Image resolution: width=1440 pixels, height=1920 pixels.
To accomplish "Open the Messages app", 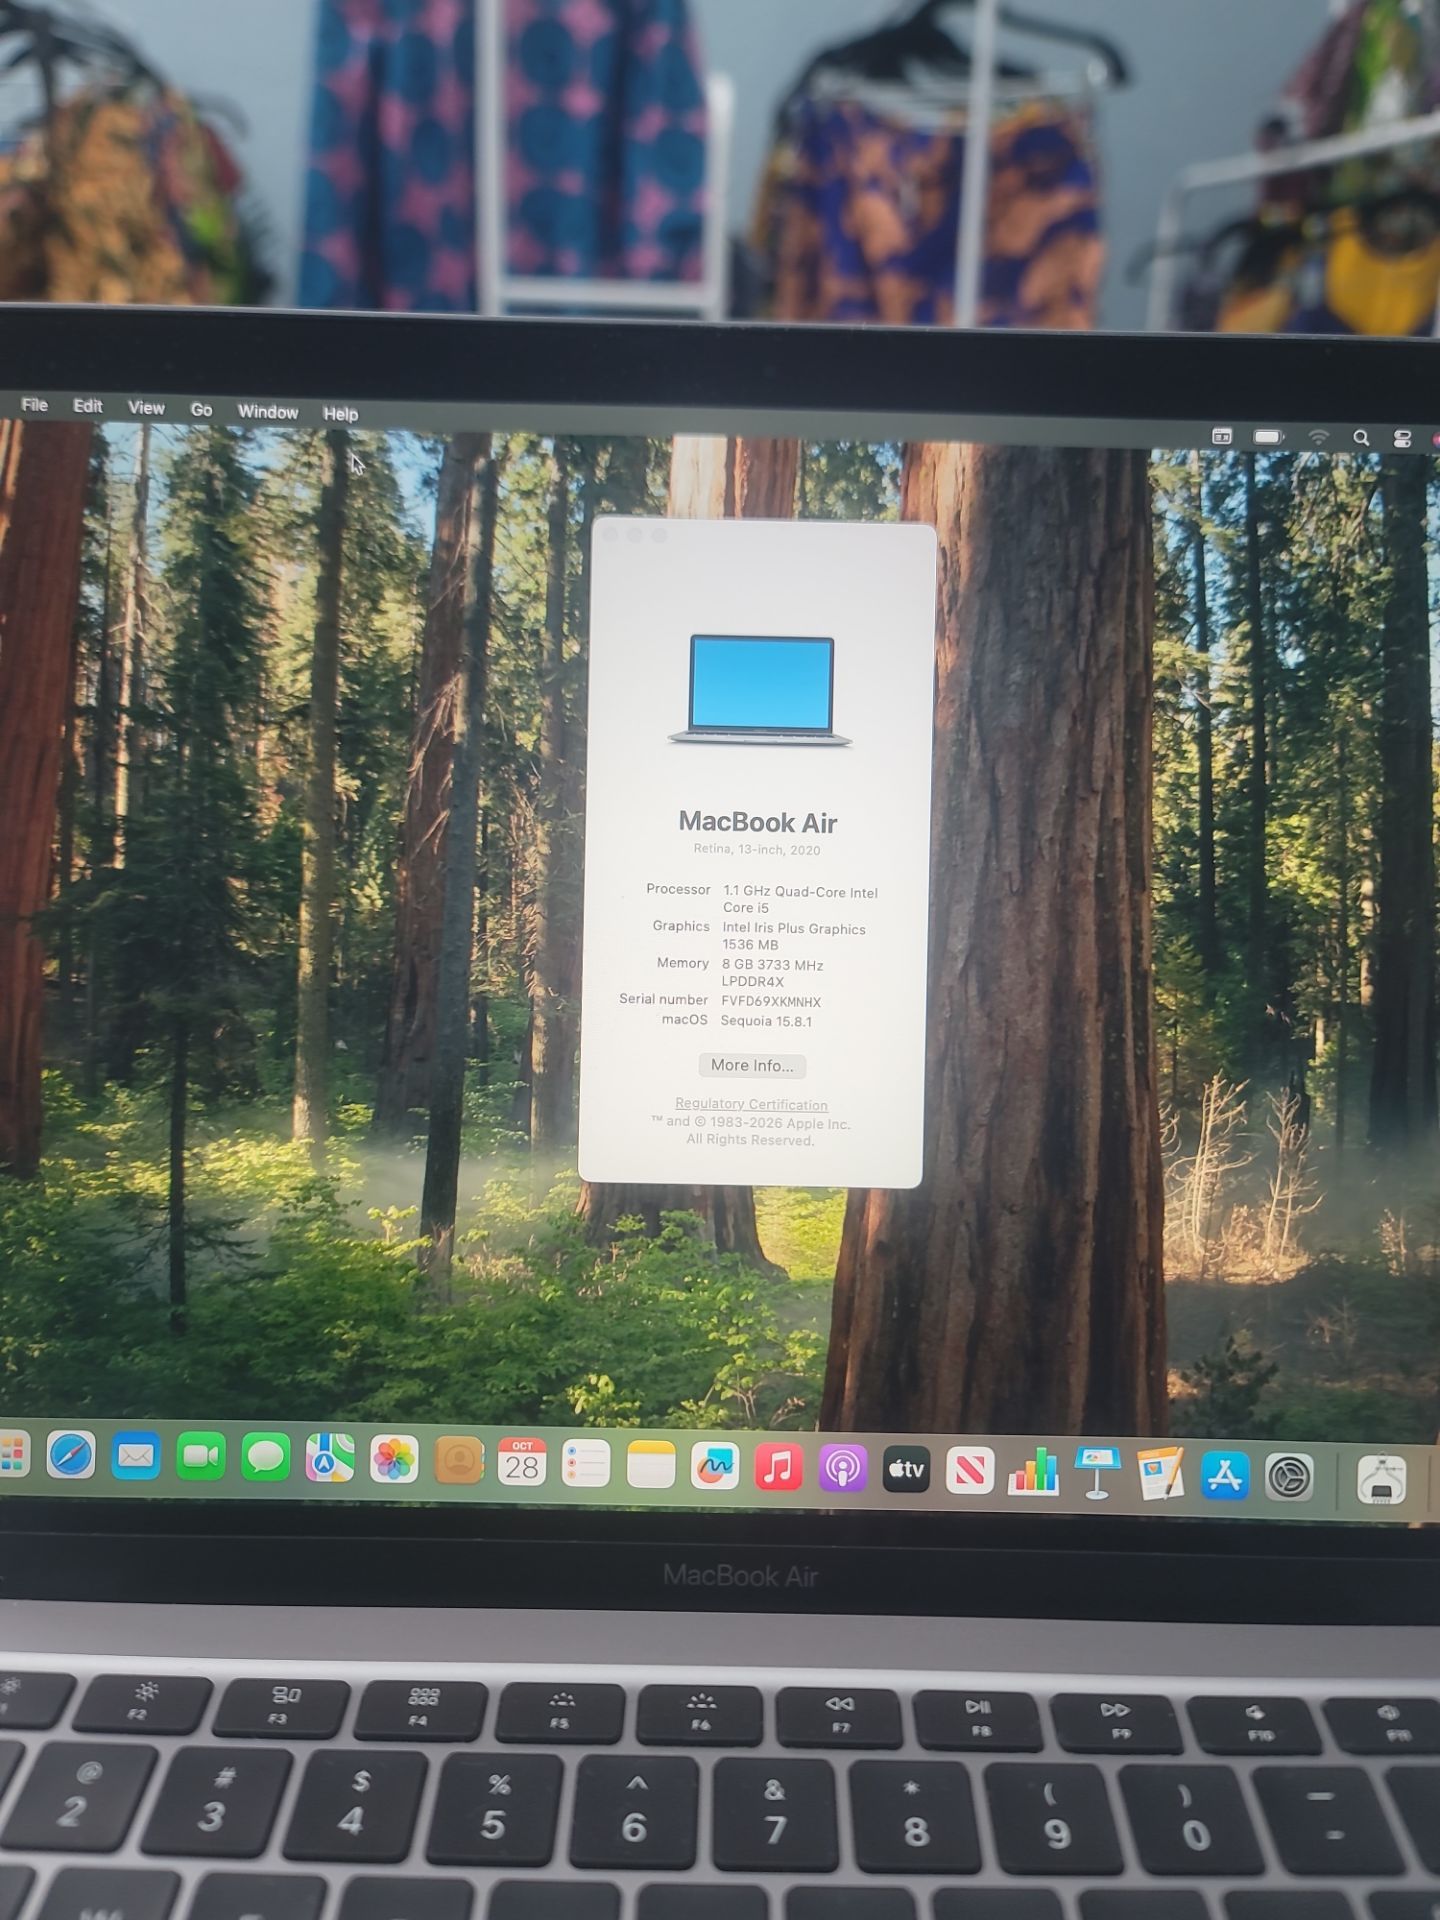I will (x=266, y=1459).
